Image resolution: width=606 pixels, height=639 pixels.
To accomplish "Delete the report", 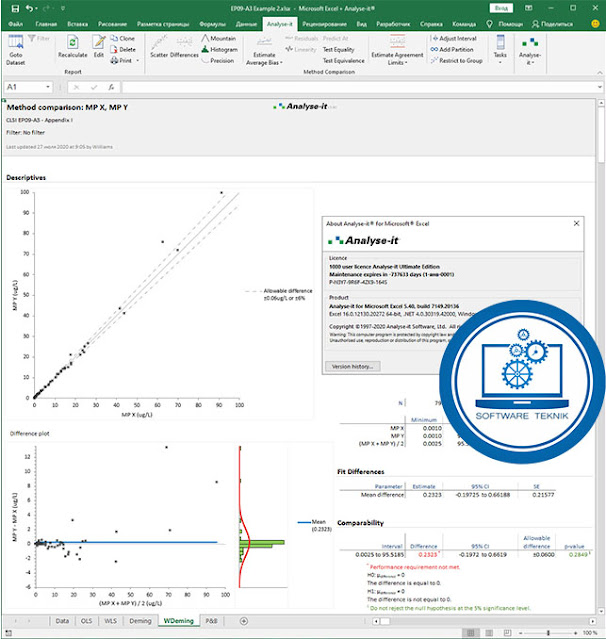I will [123, 49].
